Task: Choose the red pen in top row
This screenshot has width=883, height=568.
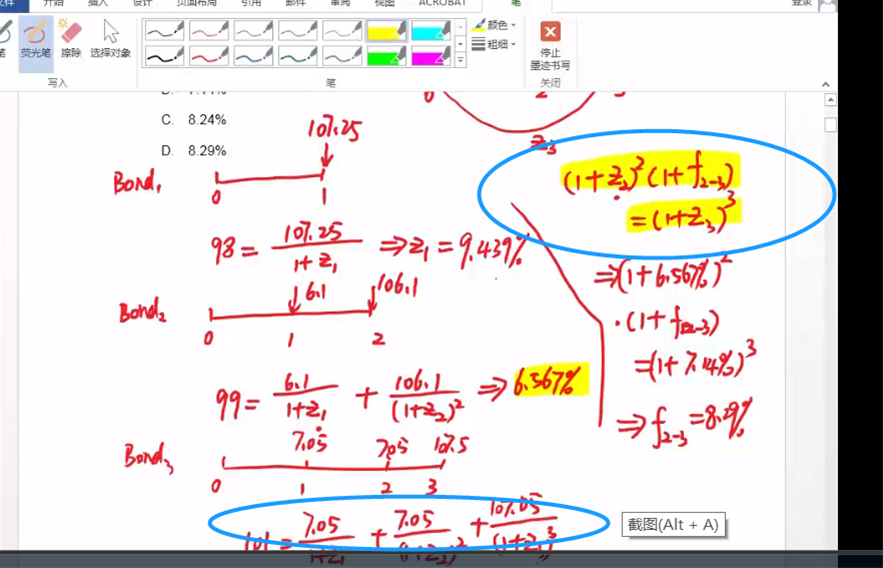Action: [208, 32]
